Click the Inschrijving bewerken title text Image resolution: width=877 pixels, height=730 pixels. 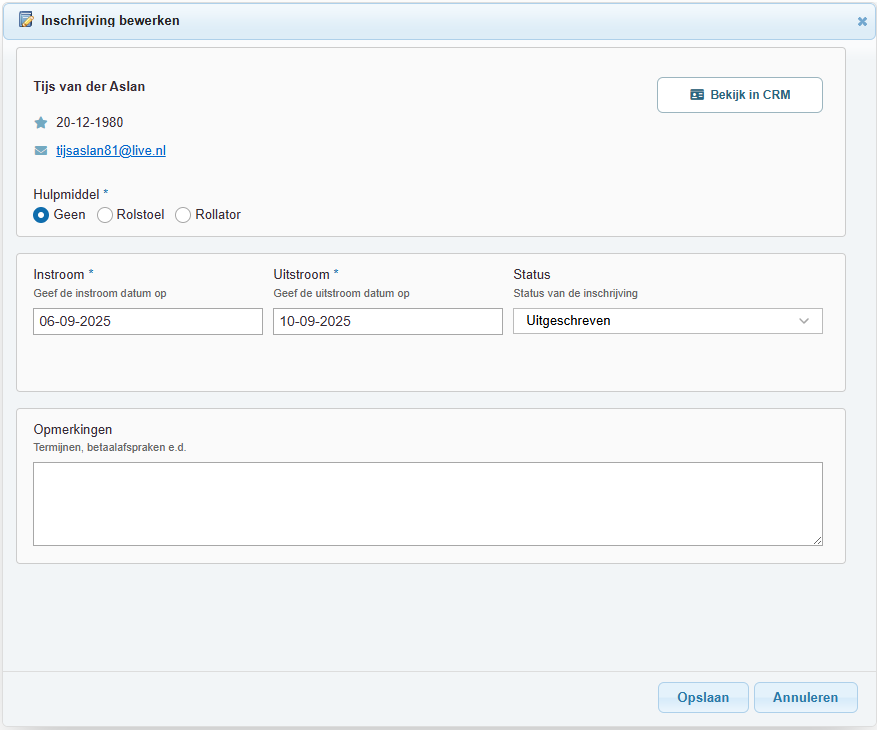coord(110,21)
